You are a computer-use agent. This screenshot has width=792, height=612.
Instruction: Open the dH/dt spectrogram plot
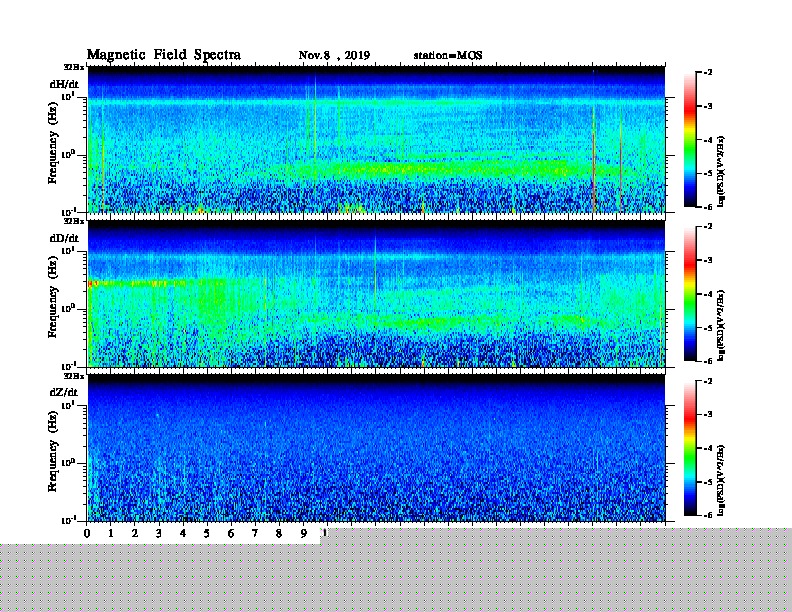376,139
